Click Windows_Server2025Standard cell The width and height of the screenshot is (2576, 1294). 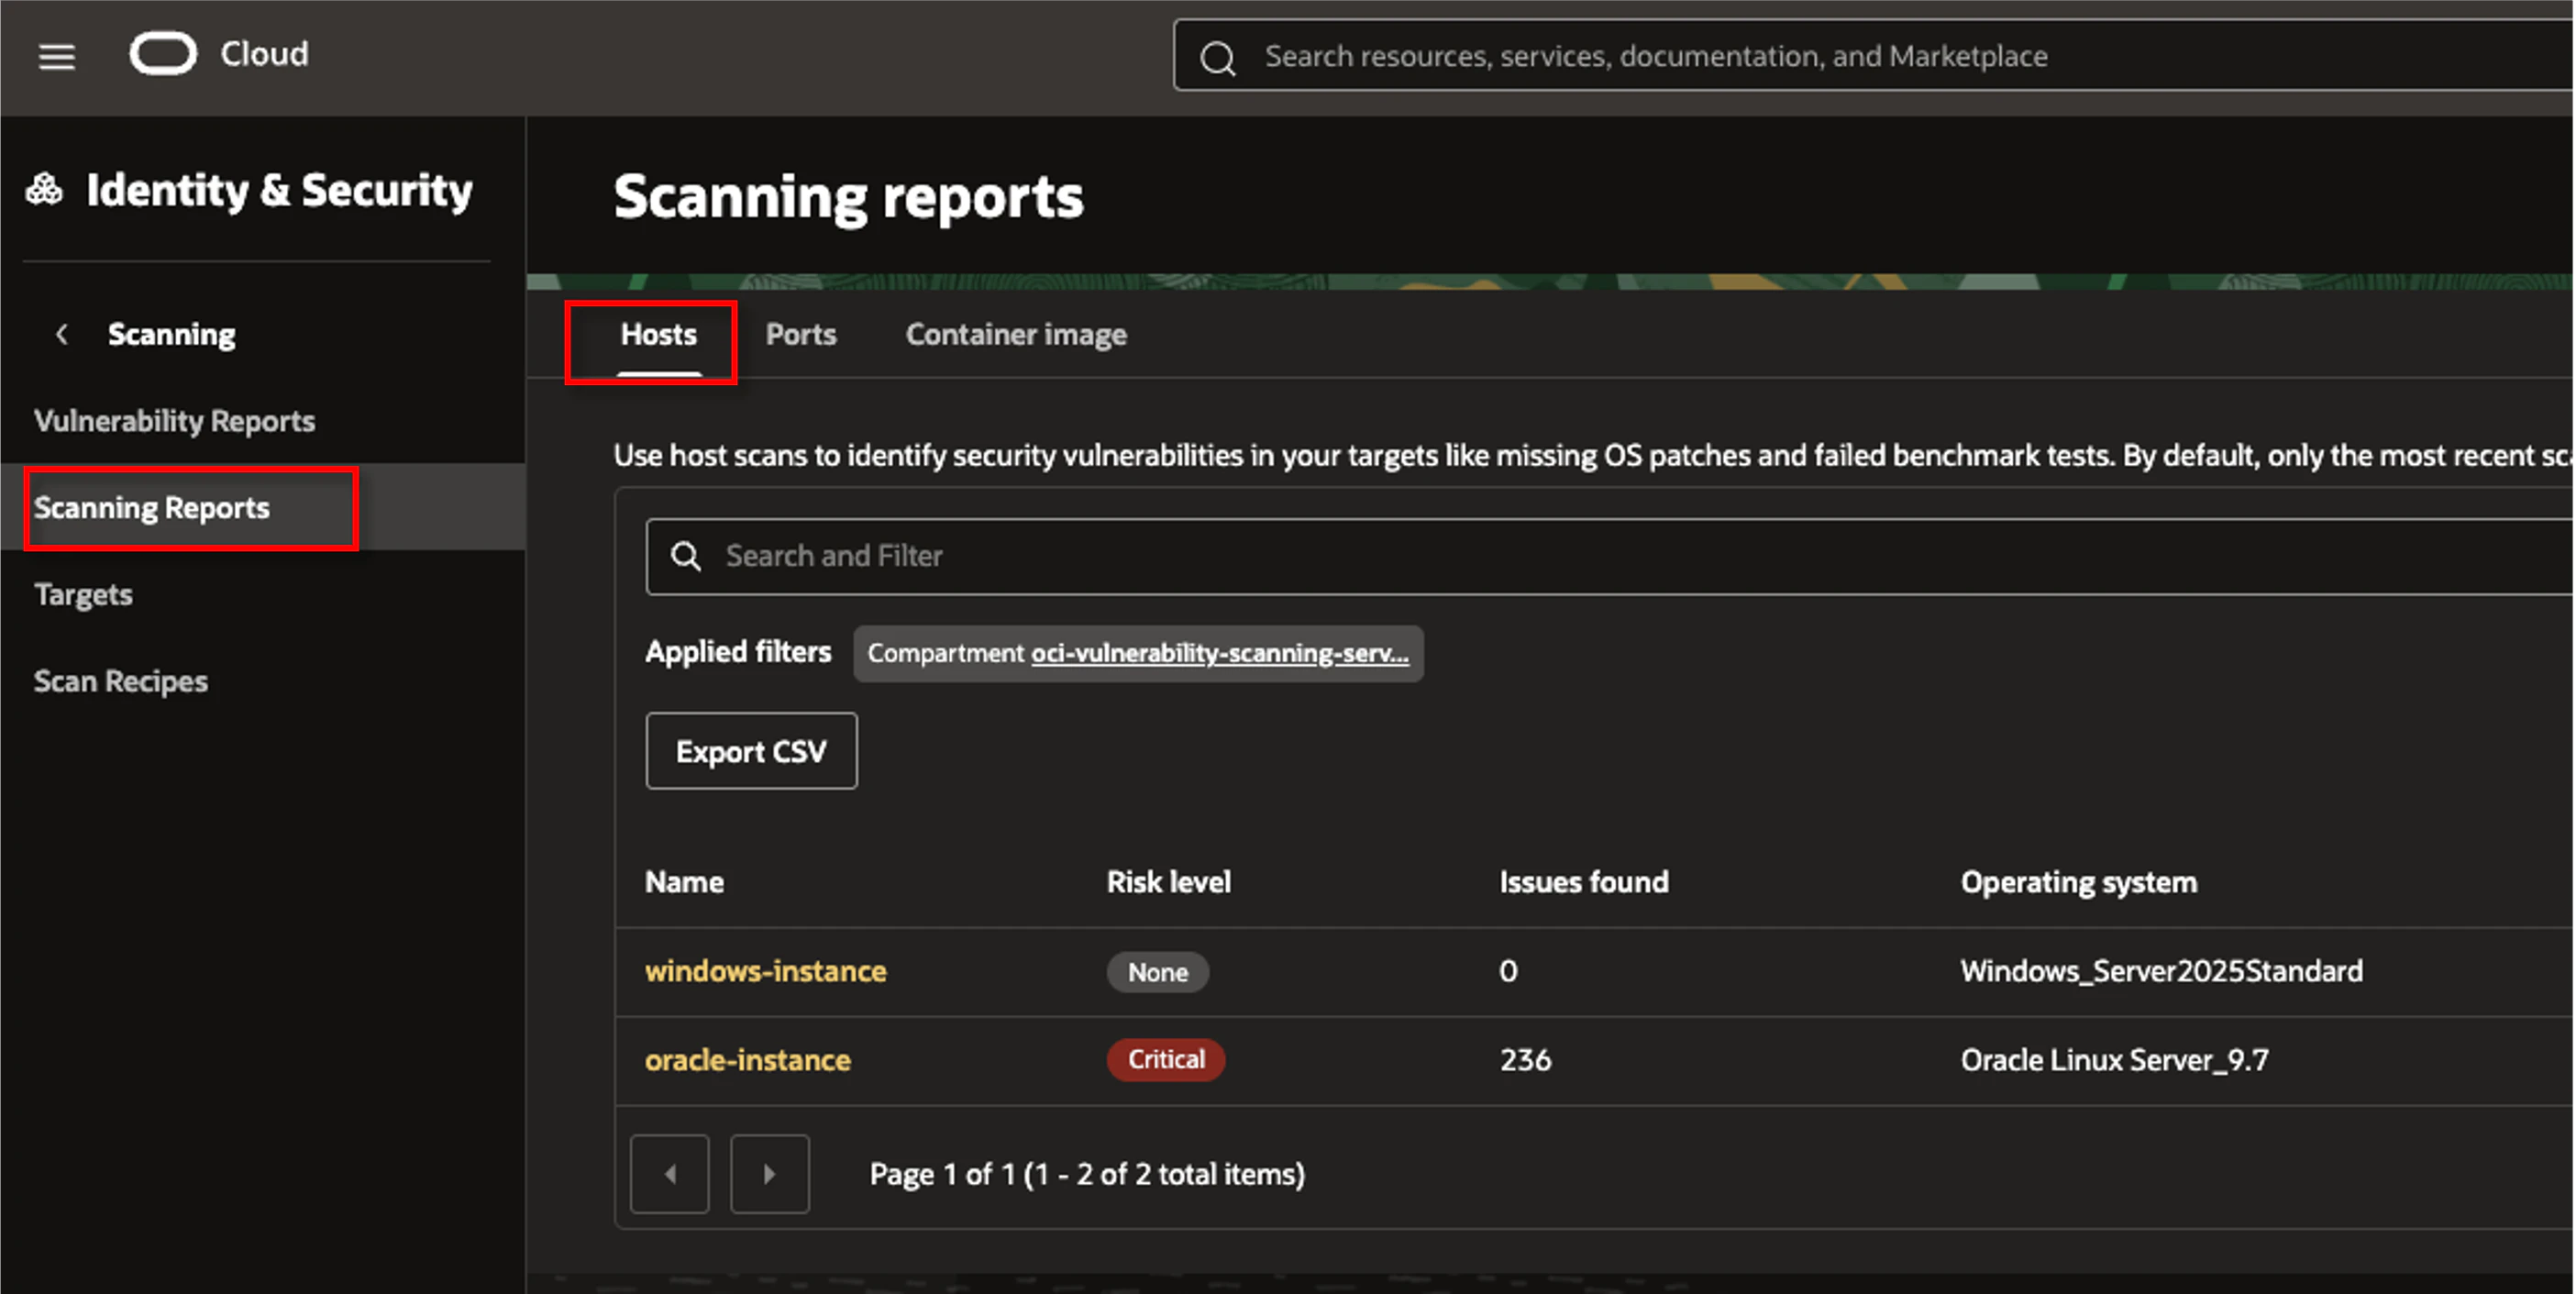click(2161, 971)
